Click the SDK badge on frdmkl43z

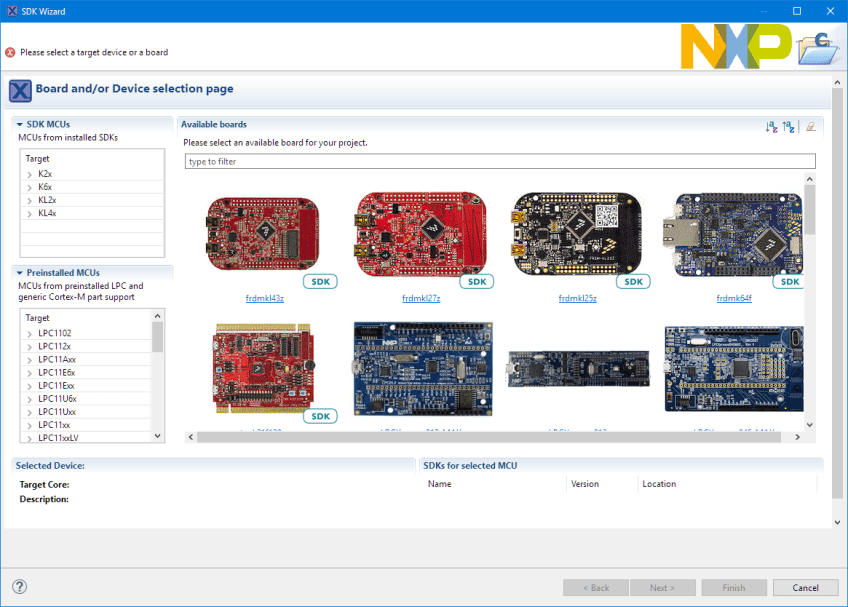click(x=320, y=282)
